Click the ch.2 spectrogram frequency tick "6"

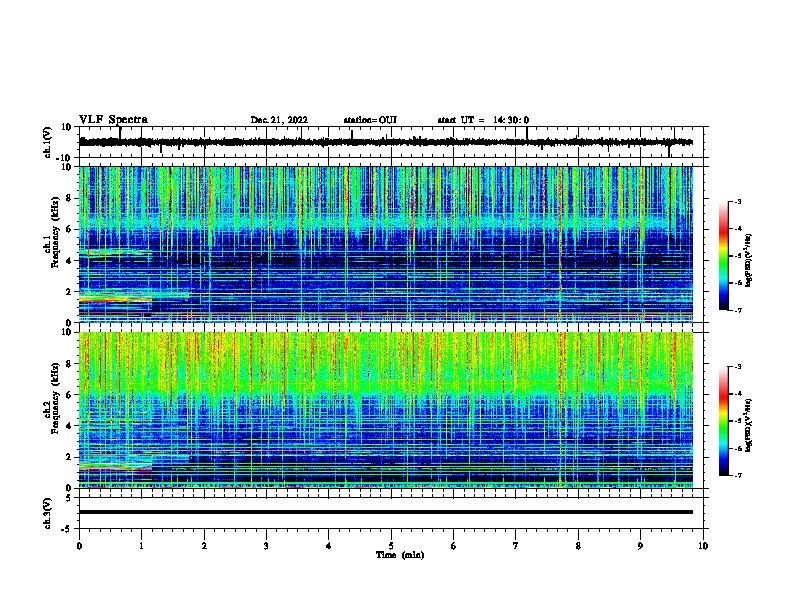[69, 395]
